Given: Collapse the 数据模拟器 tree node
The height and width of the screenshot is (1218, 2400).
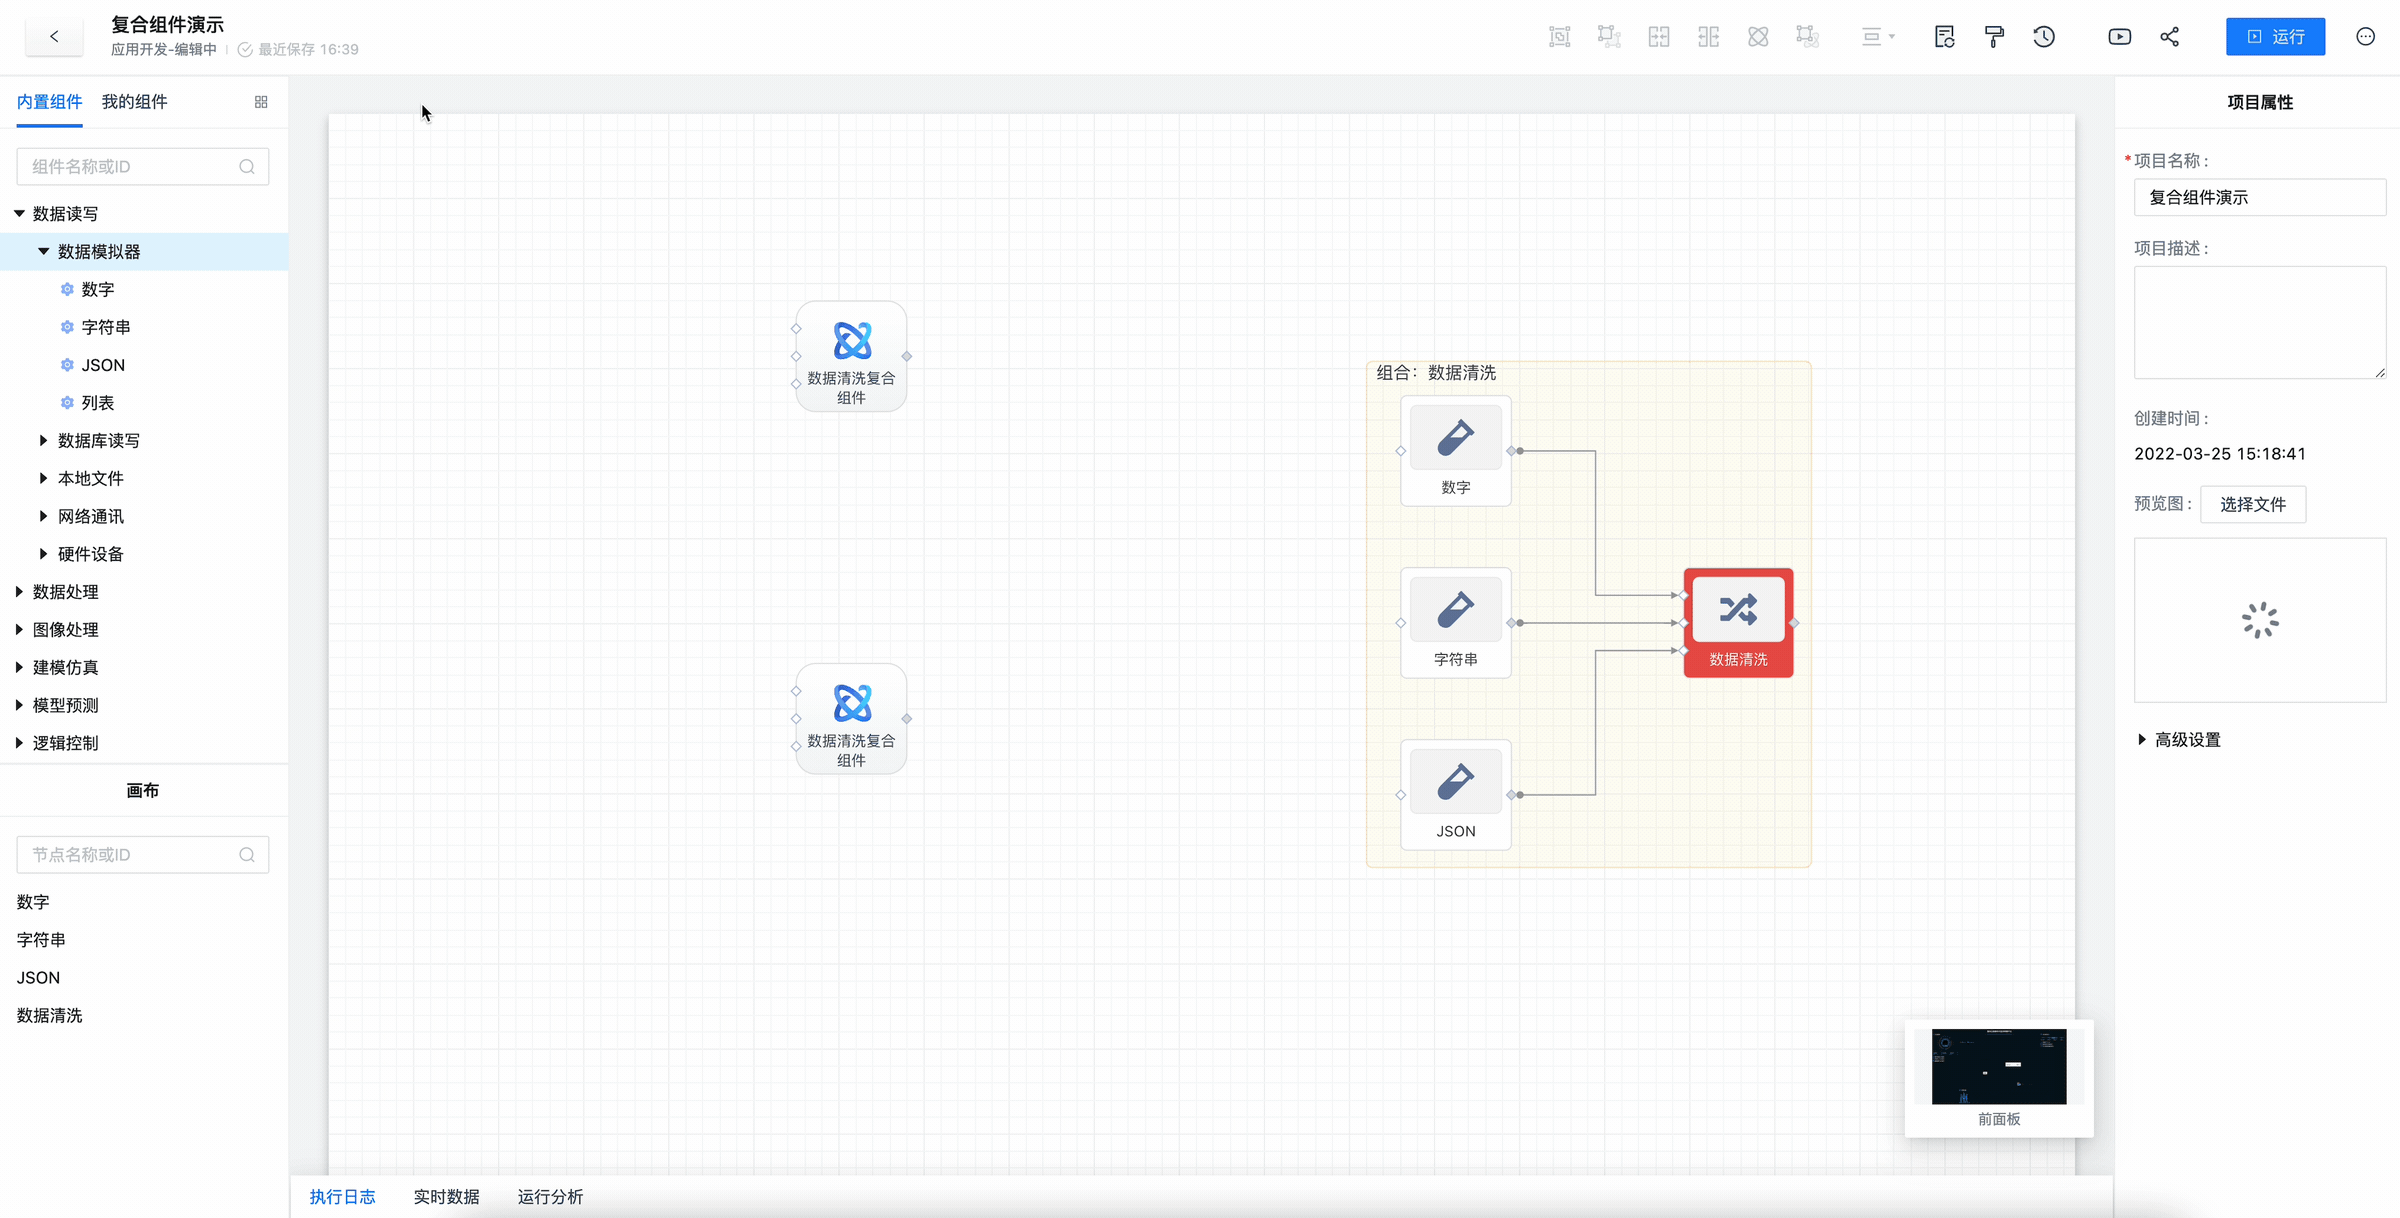Looking at the screenshot, I should (43, 251).
